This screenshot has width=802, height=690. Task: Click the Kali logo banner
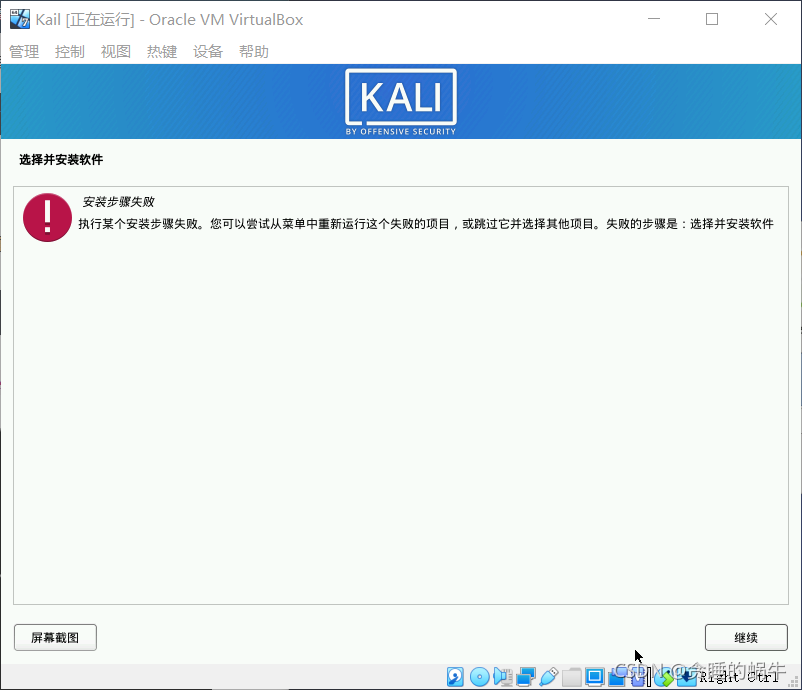click(400, 102)
